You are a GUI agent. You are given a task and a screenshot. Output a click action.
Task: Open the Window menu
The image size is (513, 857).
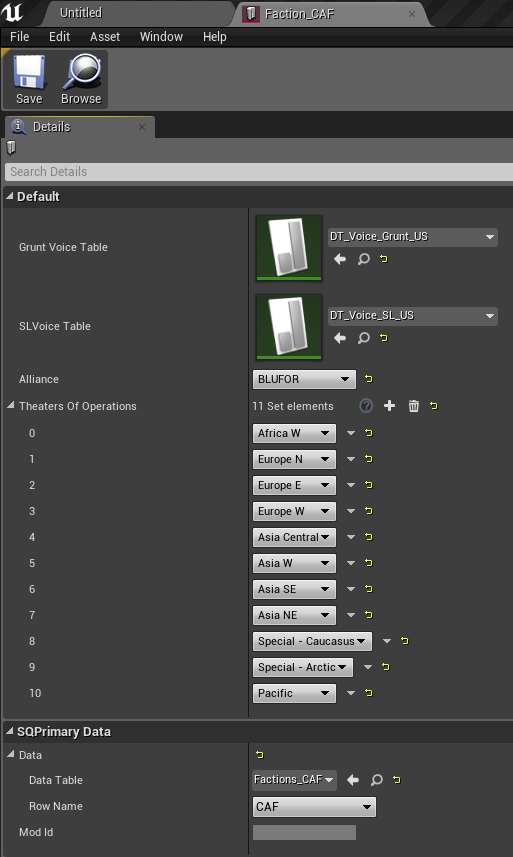(x=161, y=37)
